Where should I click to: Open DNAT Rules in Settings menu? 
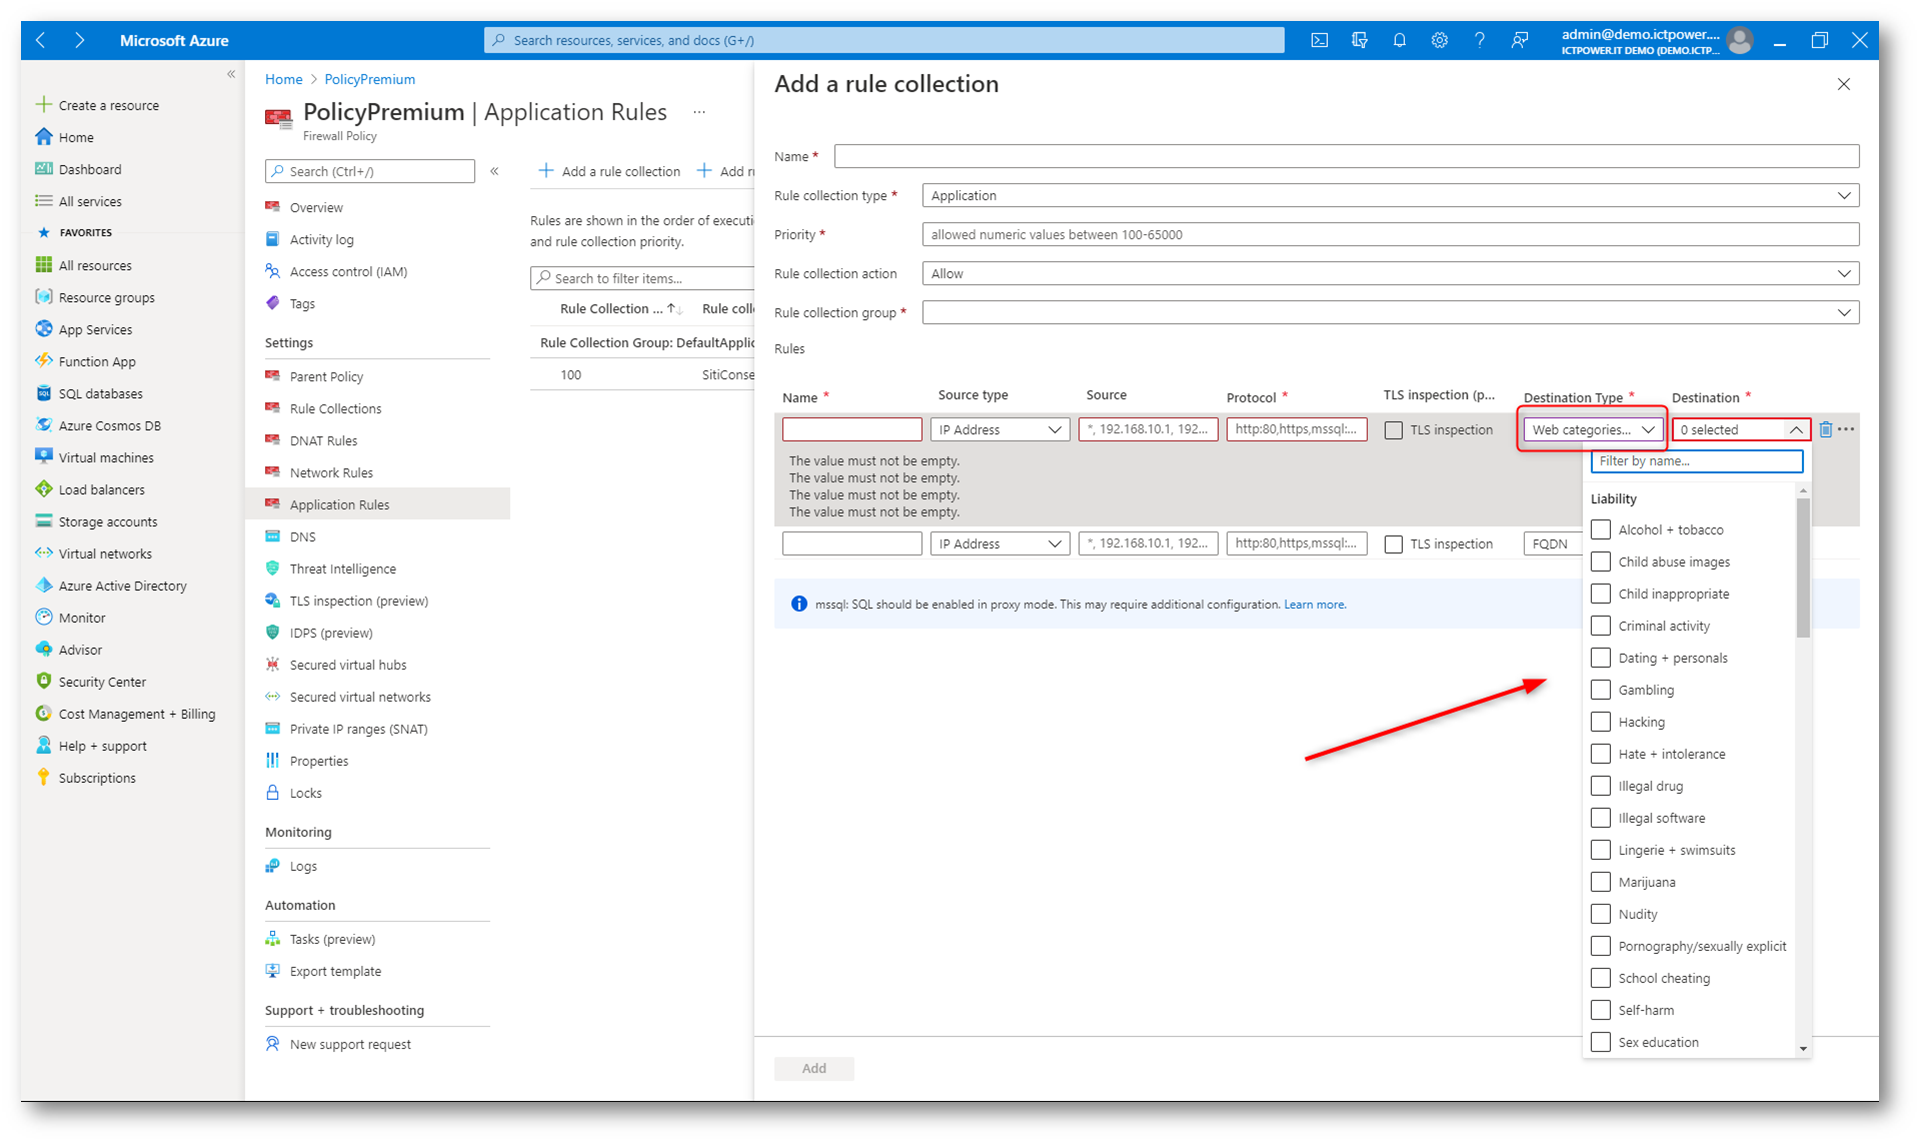[x=323, y=440]
